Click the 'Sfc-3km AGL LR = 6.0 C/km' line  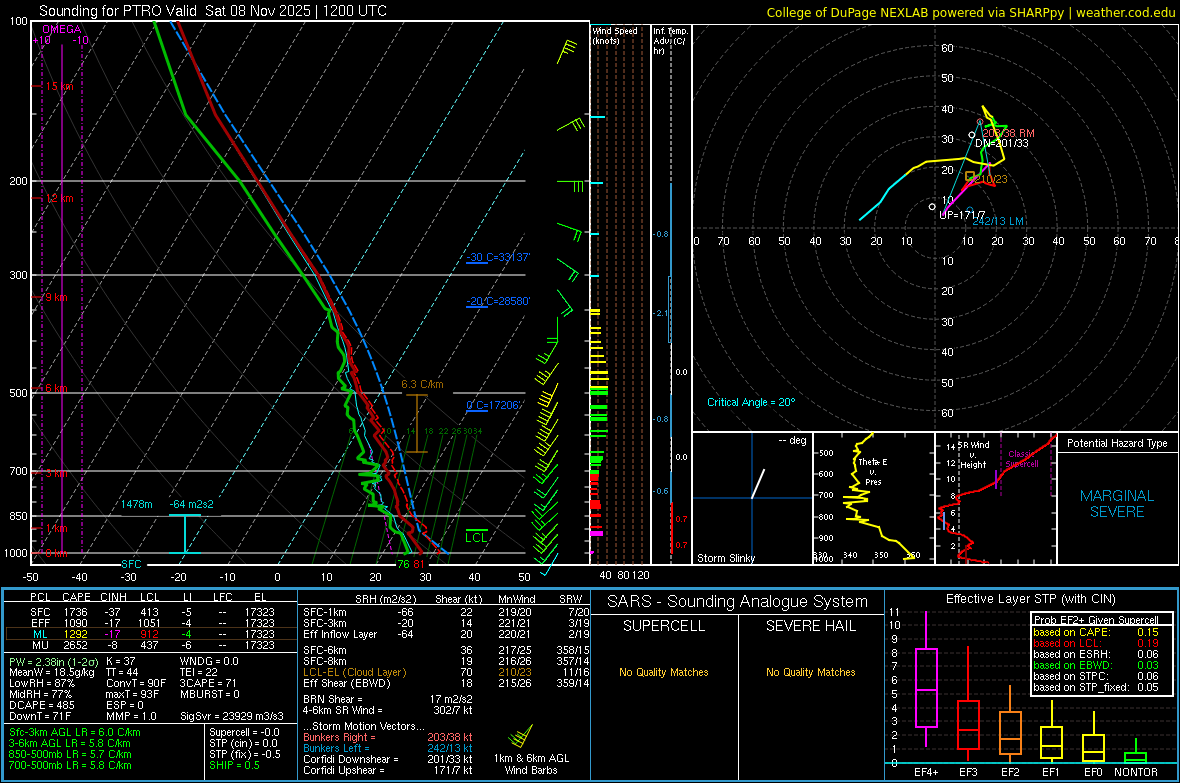(75, 732)
